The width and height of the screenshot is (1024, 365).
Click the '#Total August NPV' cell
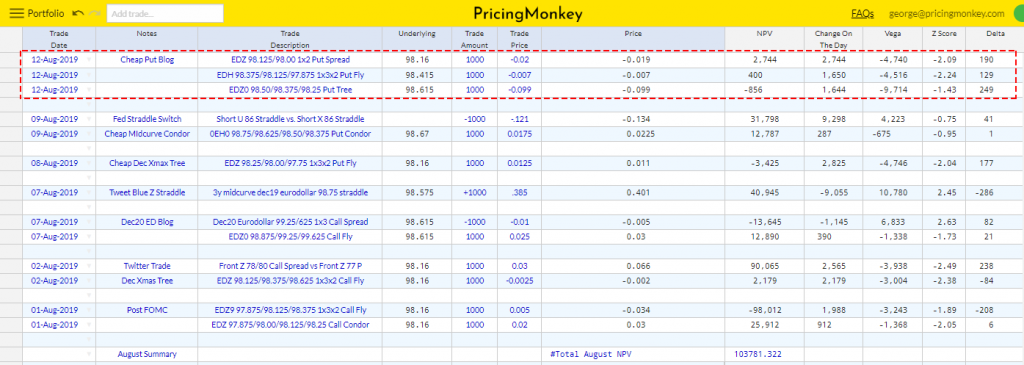pos(633,355)
